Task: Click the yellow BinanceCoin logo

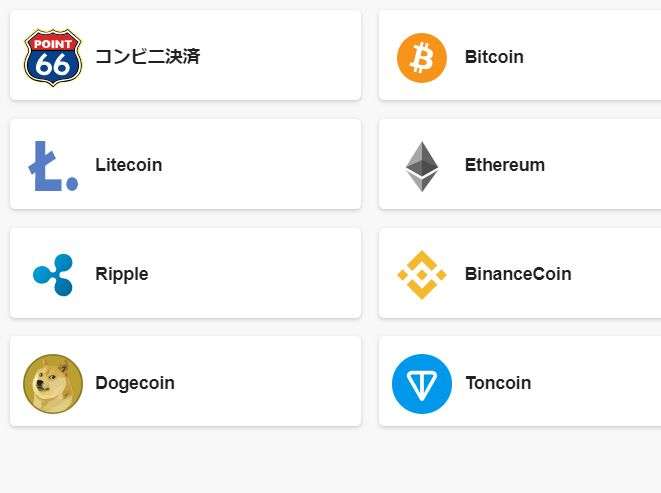Action: [x=422, y=275]
